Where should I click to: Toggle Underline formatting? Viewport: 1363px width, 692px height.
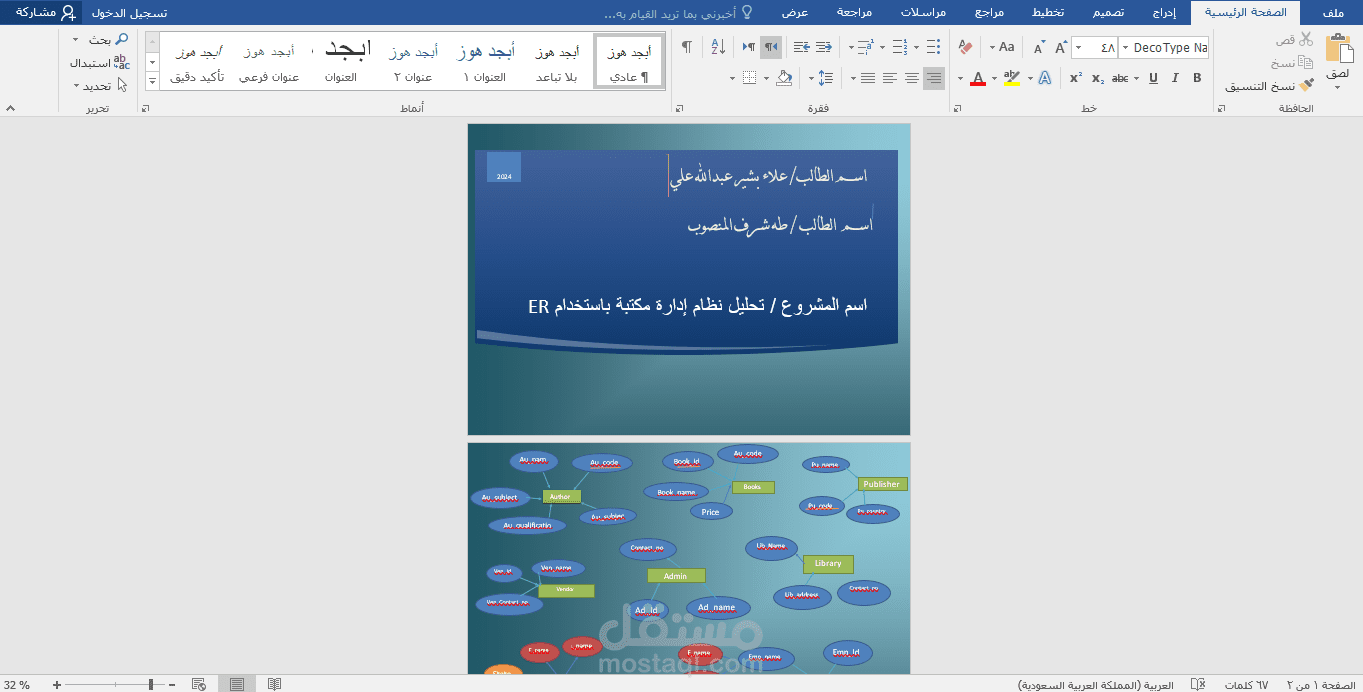[x=1153, y=78]
